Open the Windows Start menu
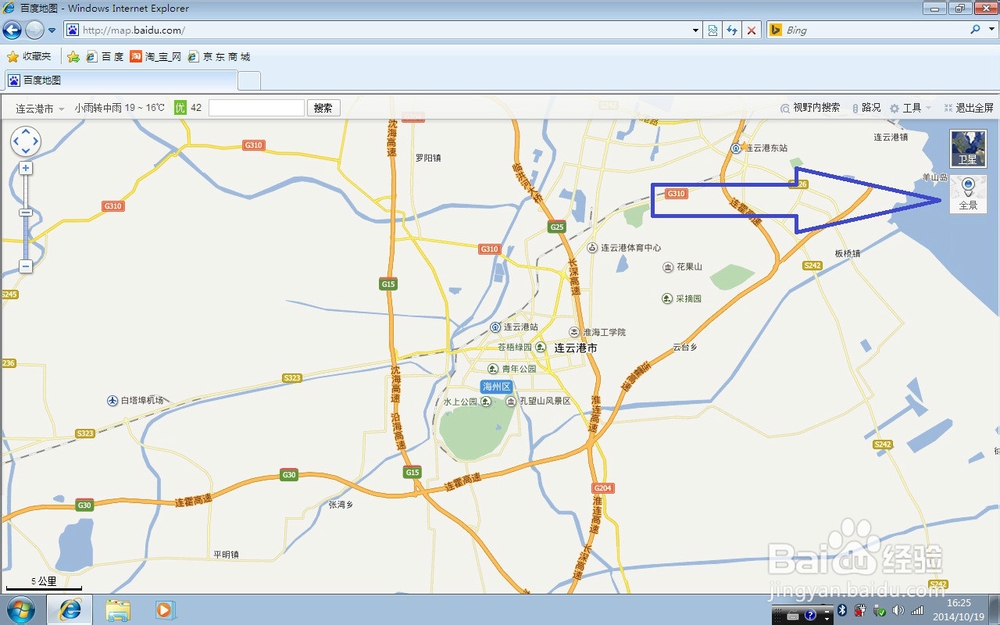Viewport: 1000px width, 625px height. pyautogui.click(x=20, y=610)
